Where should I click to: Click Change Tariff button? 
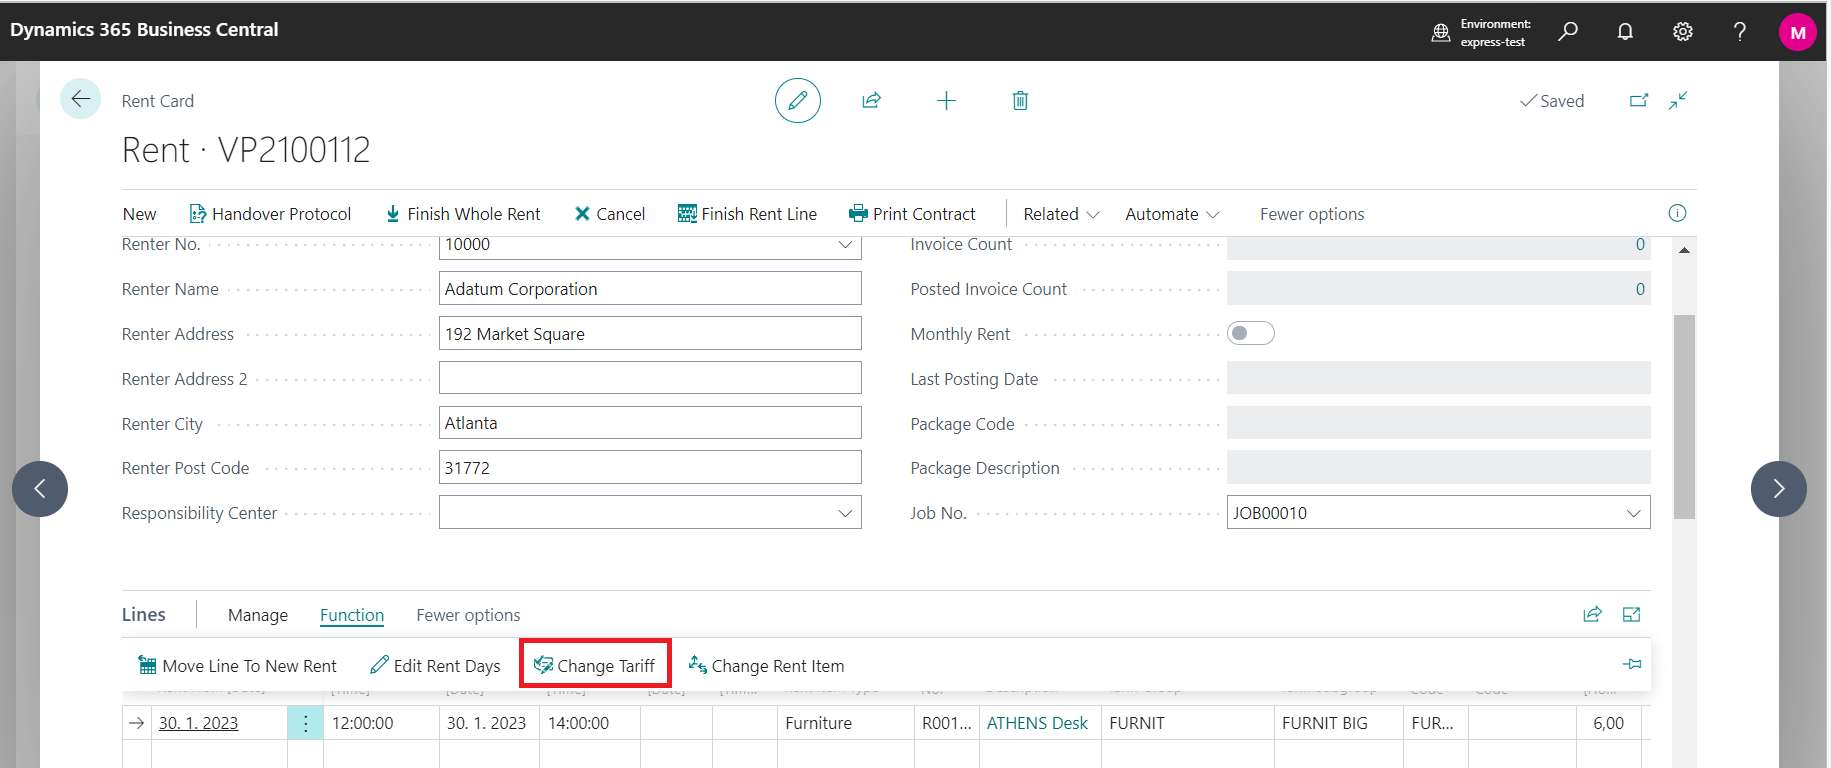click(595, 666)
